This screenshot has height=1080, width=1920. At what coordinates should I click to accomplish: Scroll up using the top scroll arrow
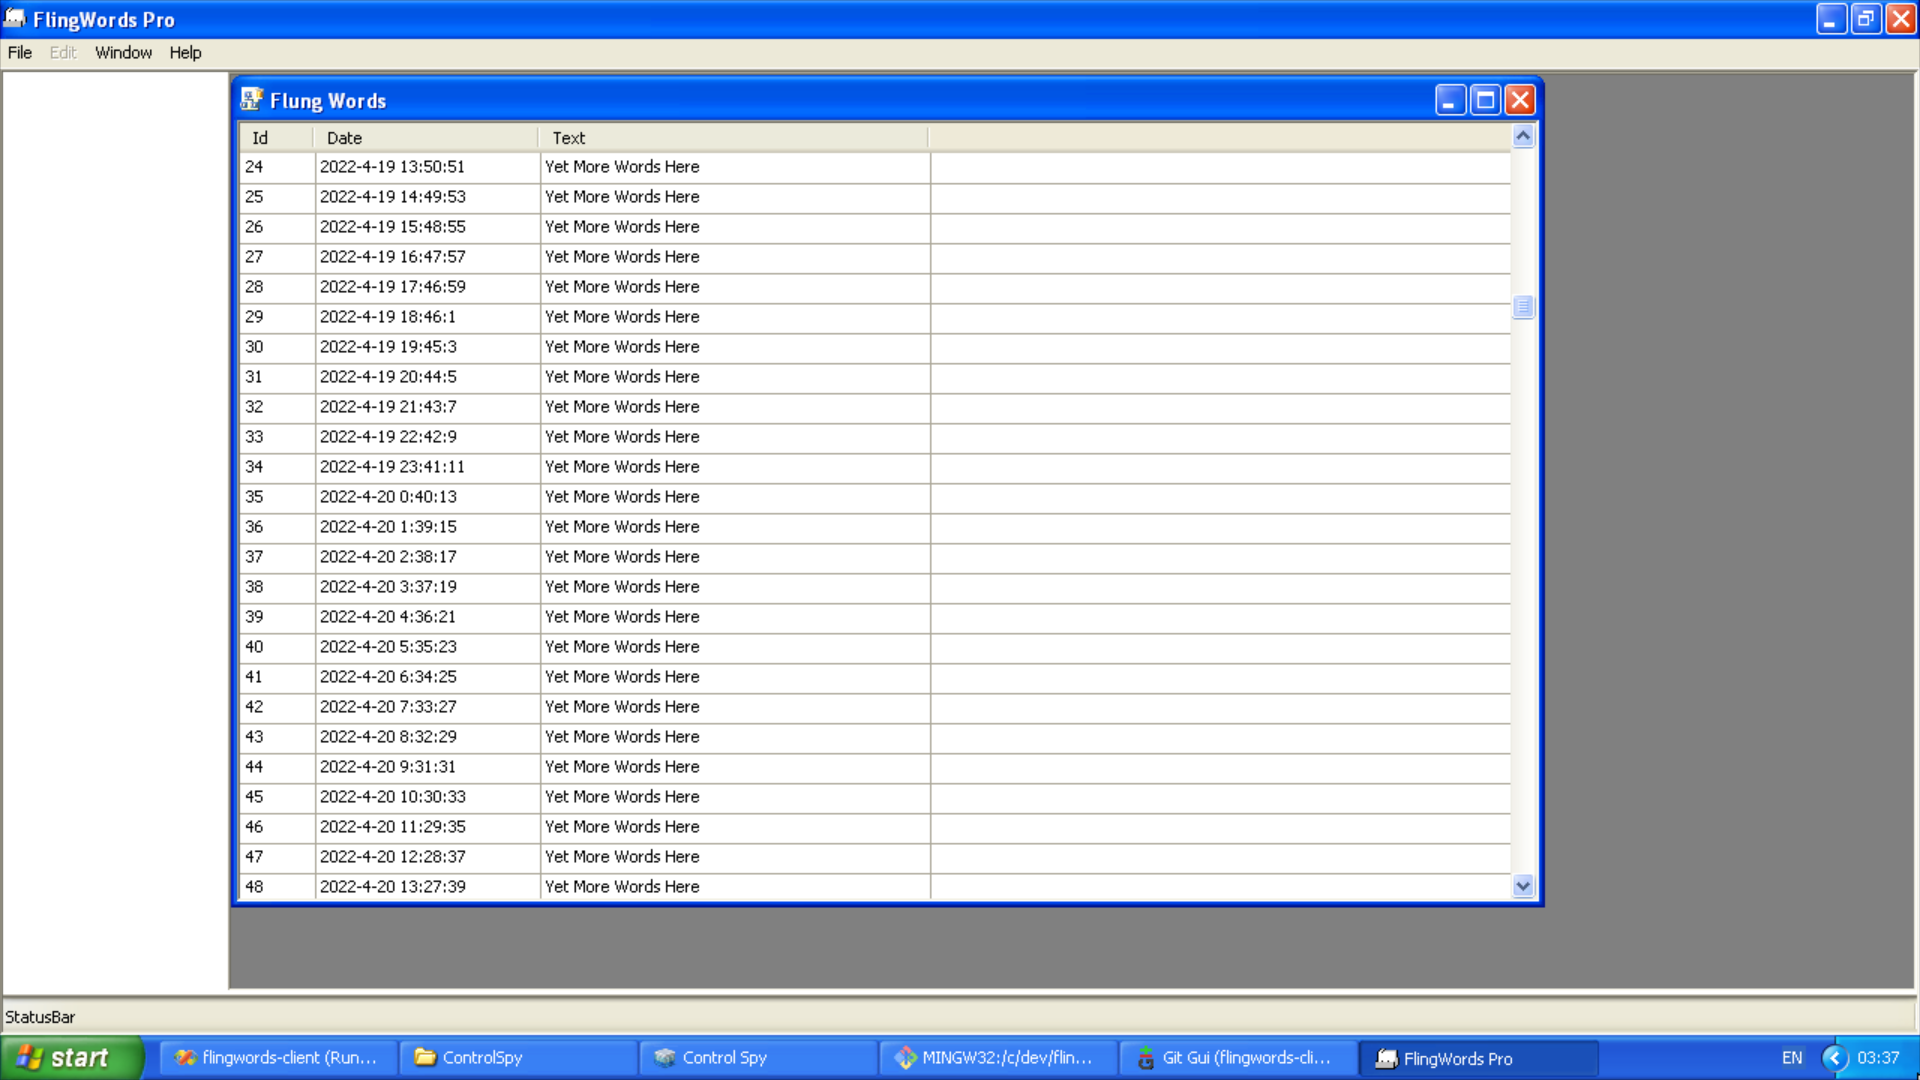click(x=1523, y=135)
